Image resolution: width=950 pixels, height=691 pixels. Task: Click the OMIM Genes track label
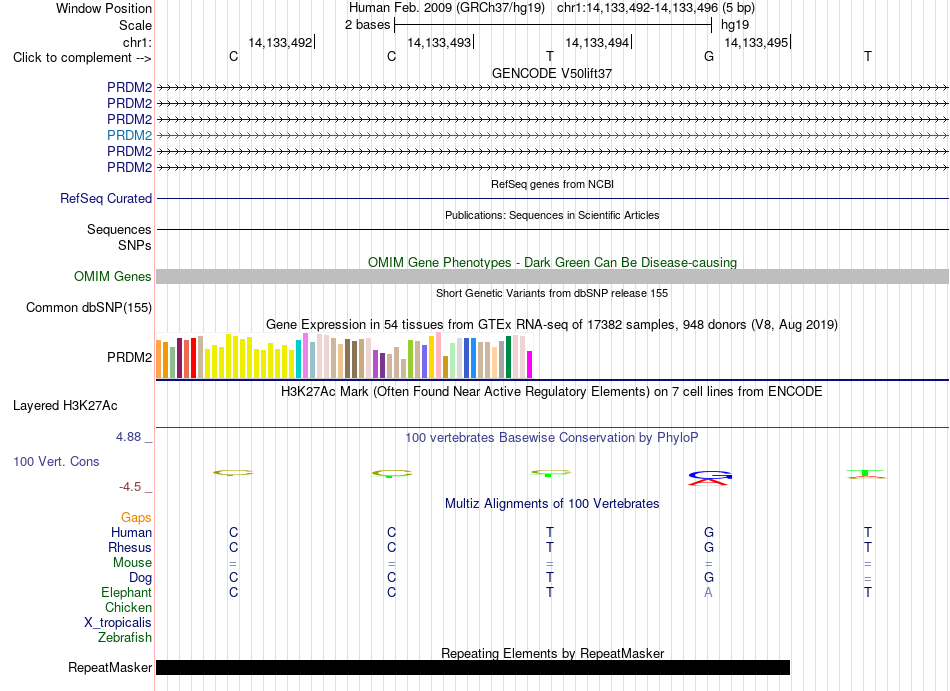tap(112, 276)
